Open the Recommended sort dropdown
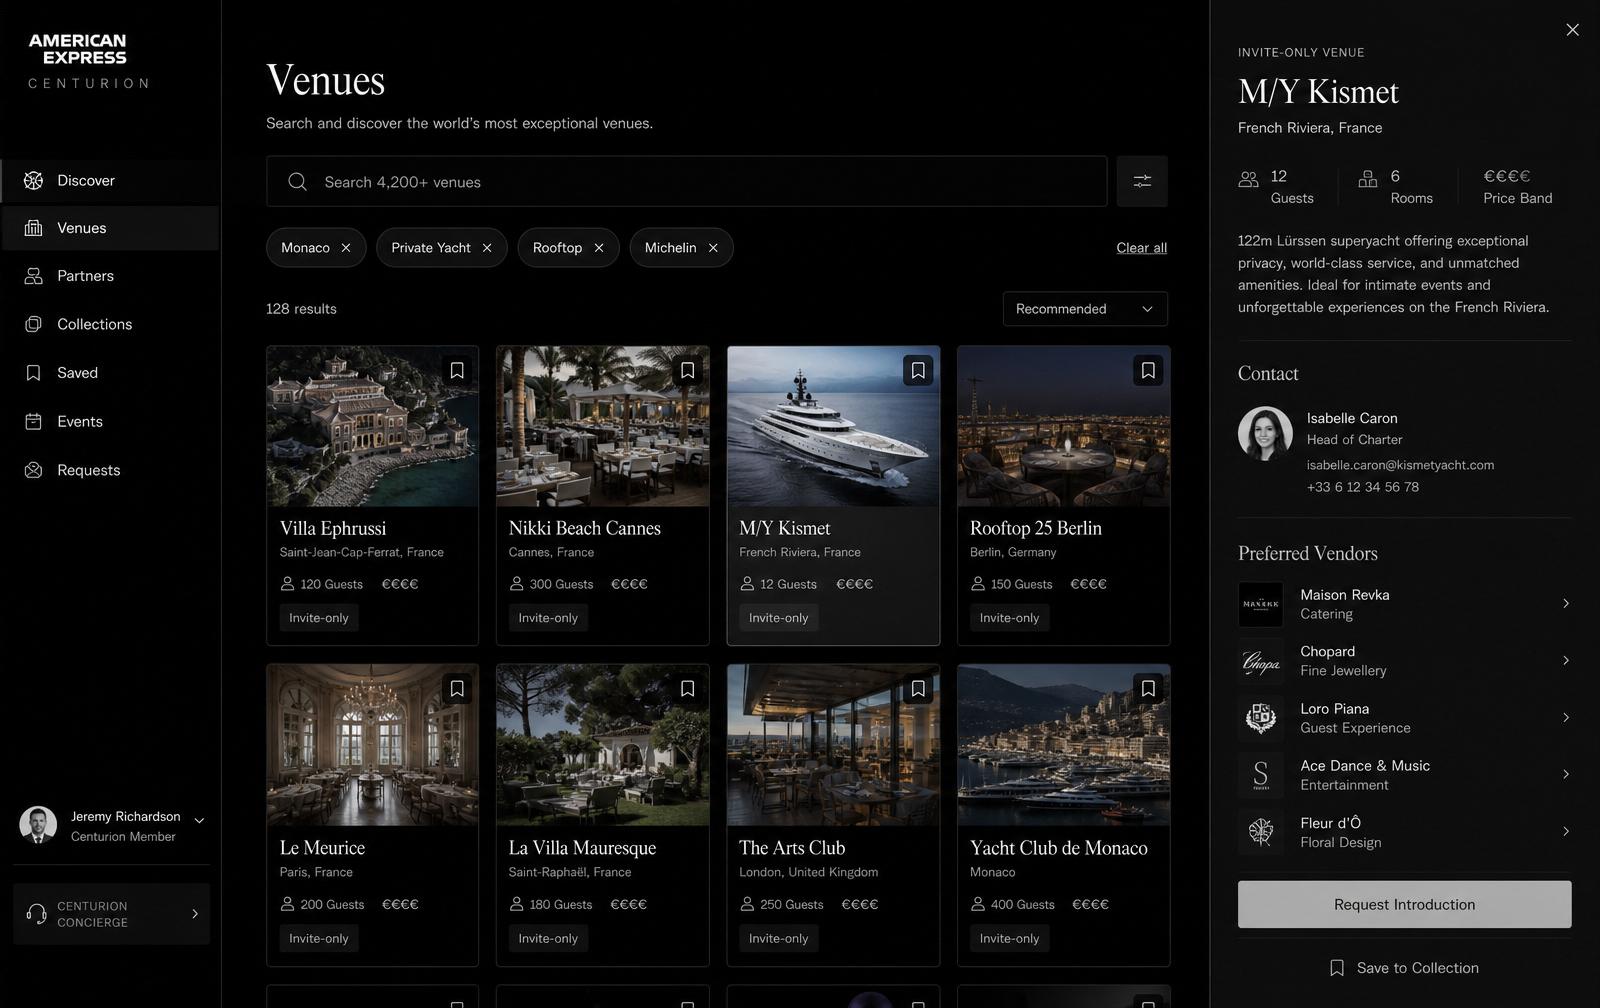The image size is (1600, 1008). click(x=1085, y=309)
